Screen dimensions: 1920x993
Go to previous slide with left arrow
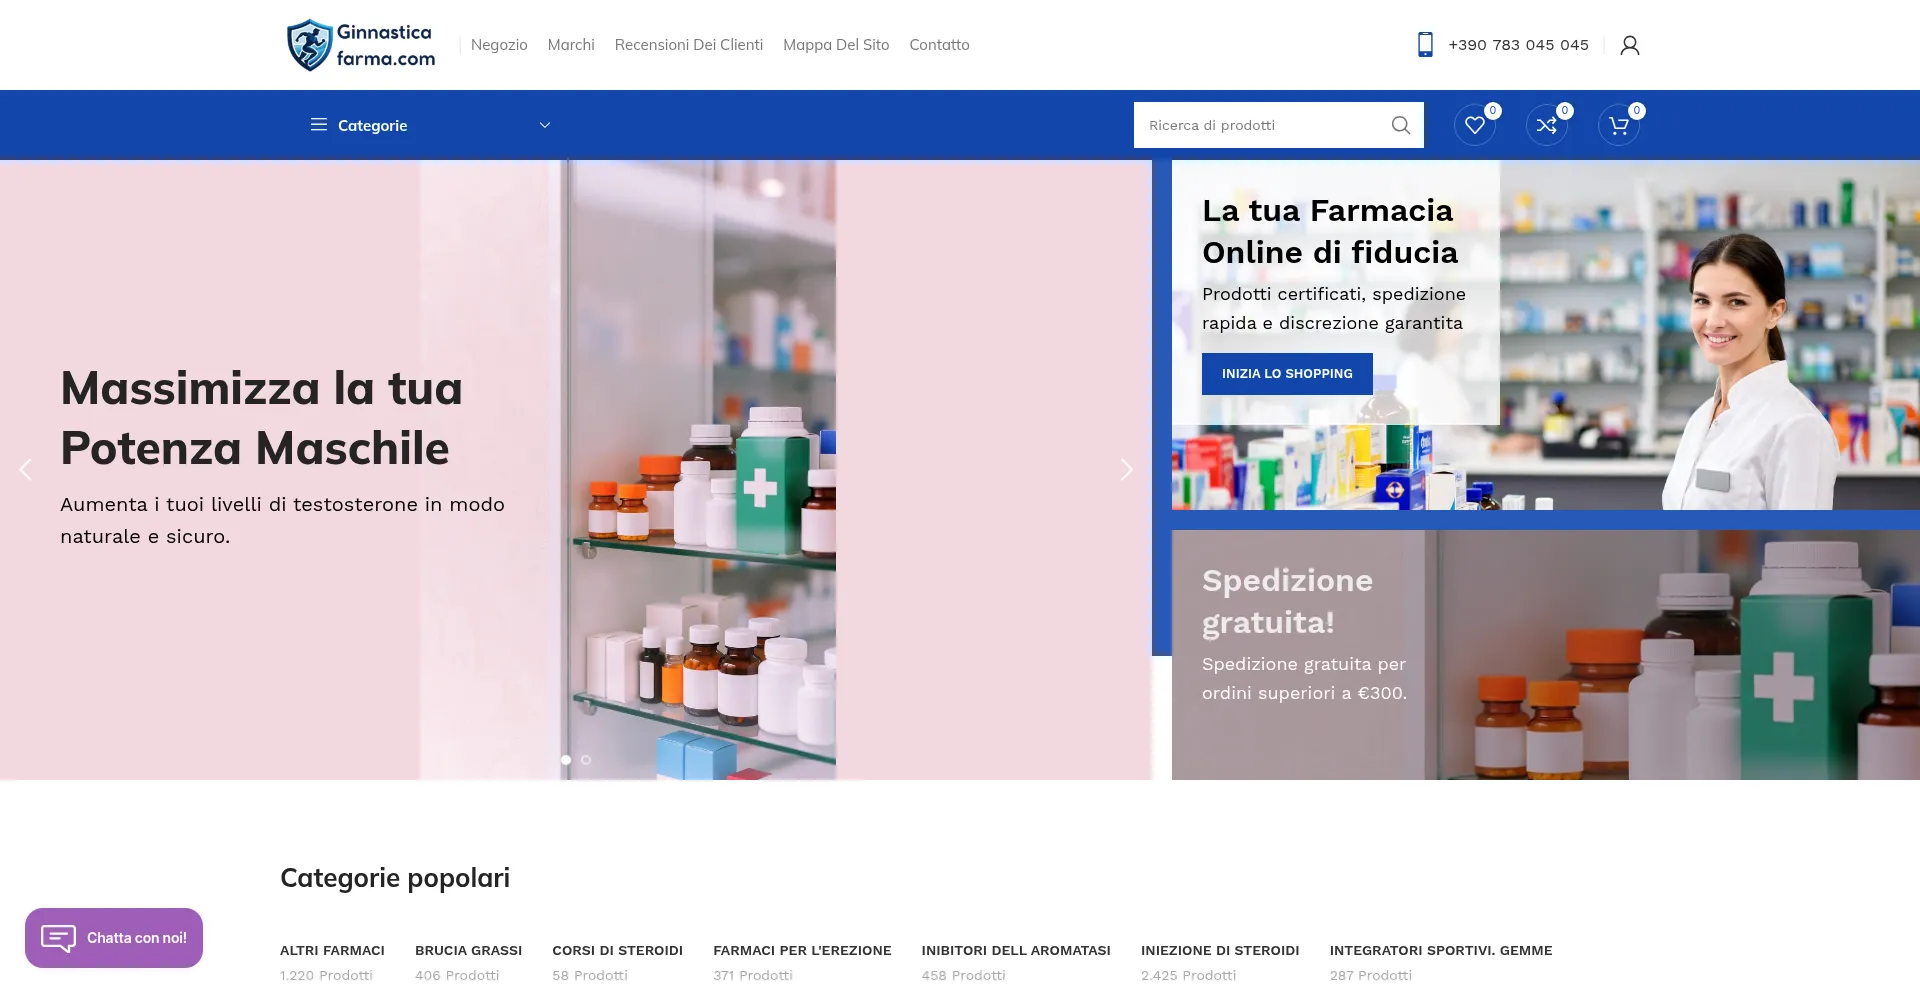coord(25,470)
